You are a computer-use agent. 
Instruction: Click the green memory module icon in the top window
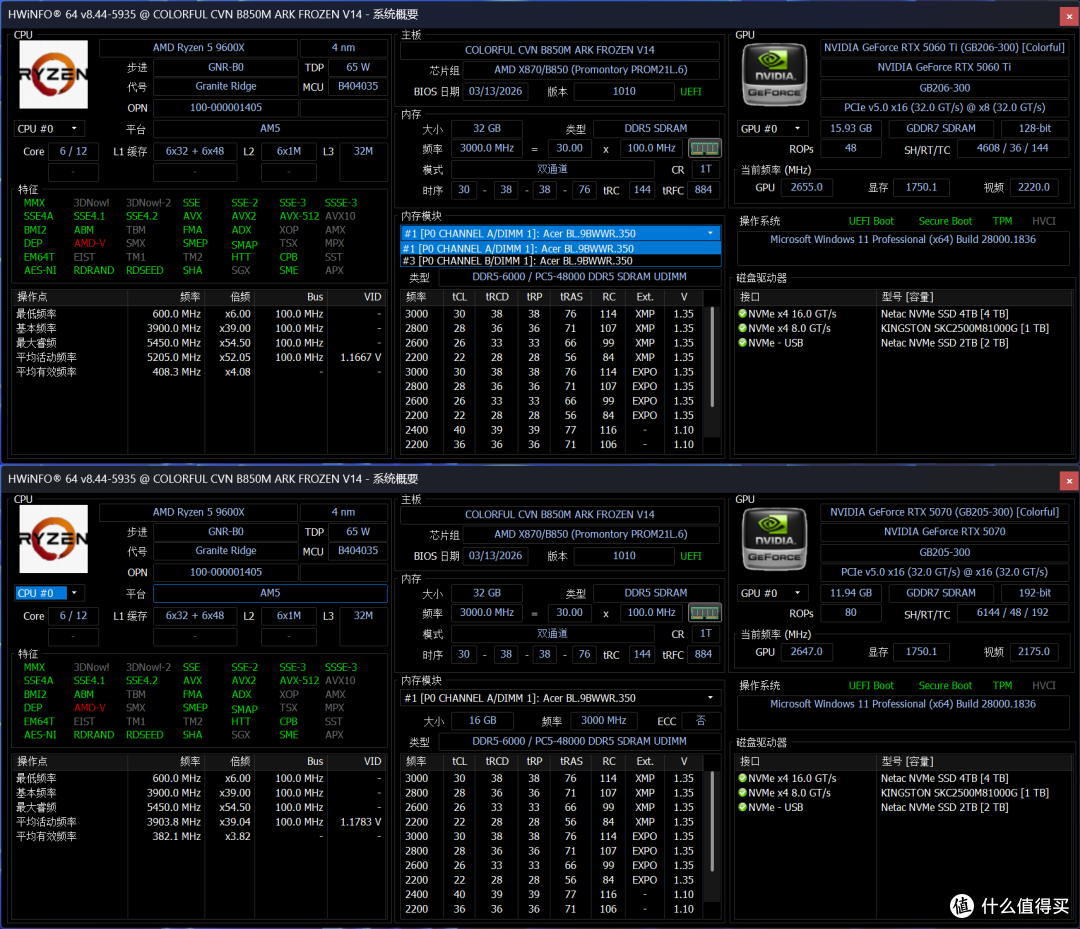point(704,148)
